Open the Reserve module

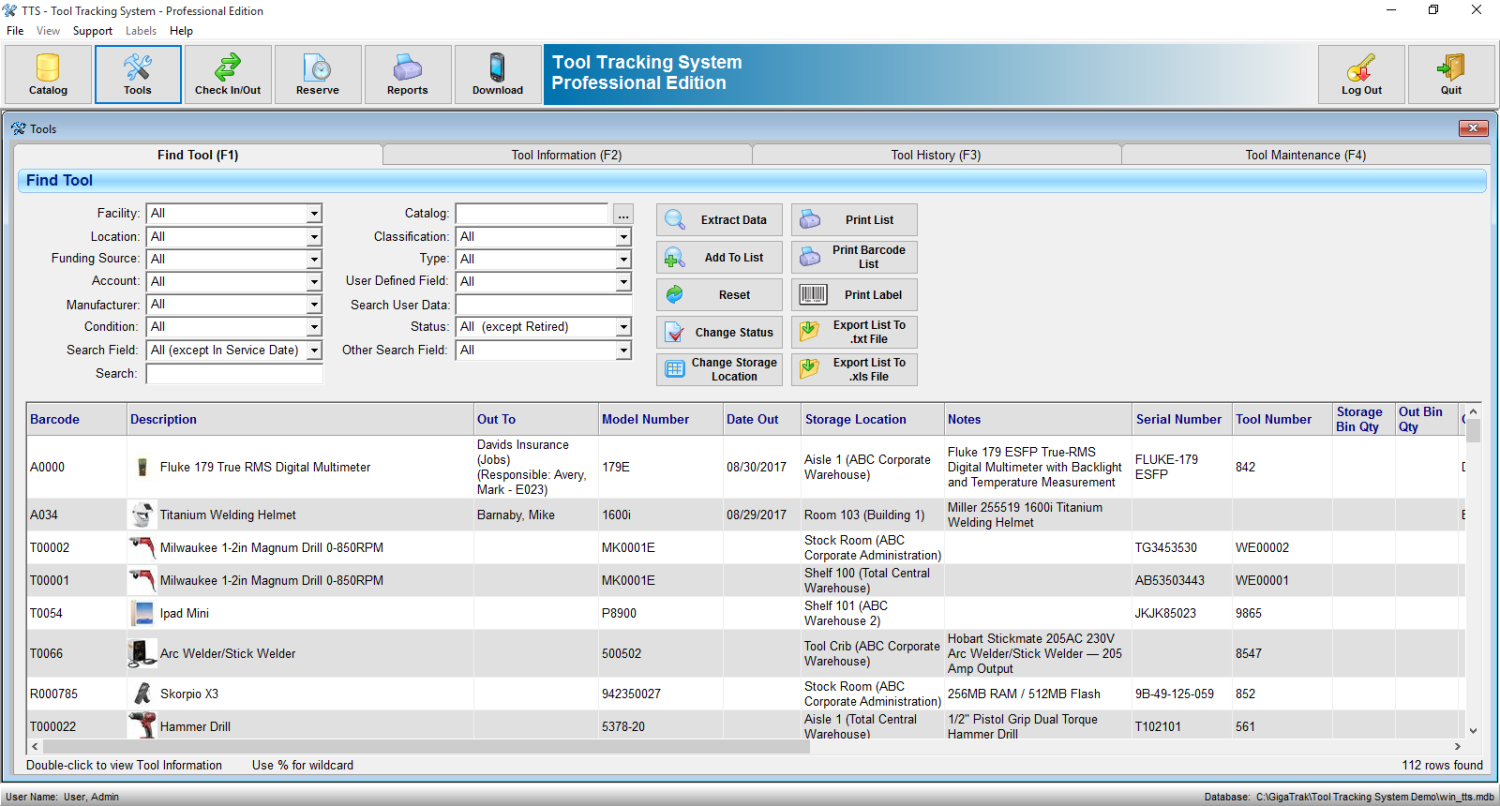(317, 74)
